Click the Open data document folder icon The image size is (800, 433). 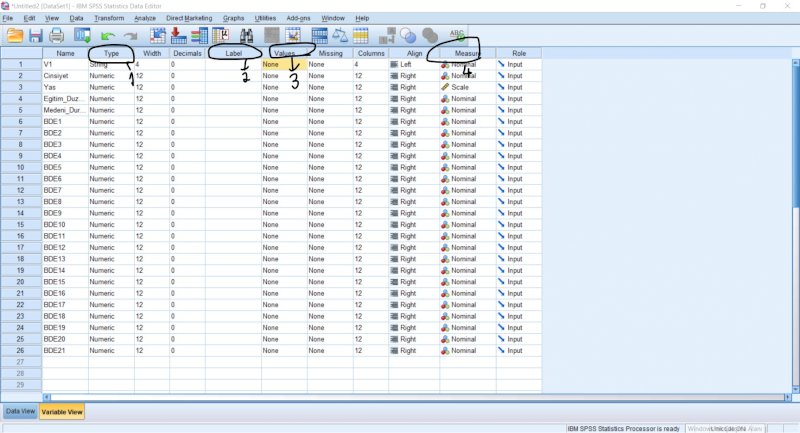click(x=15, y=36)
